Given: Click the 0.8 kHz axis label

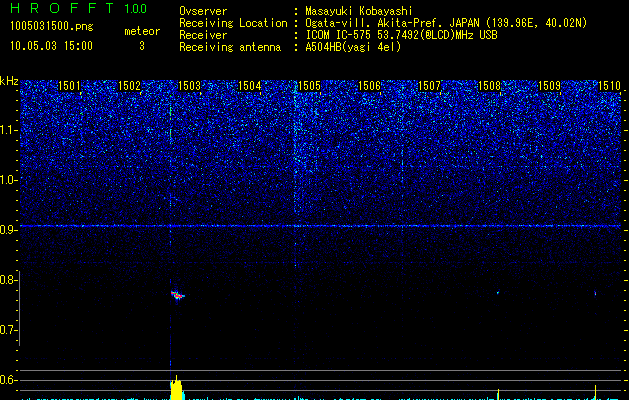Looking at the screenshot, I should [8, 280].
